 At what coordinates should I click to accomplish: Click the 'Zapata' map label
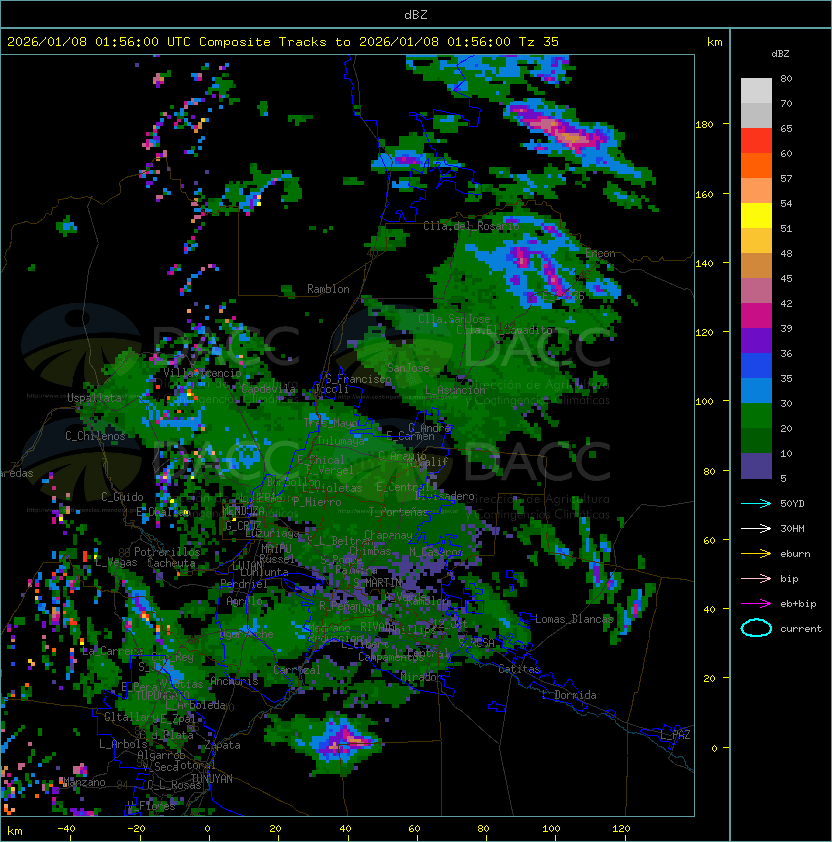click(222, 745)
